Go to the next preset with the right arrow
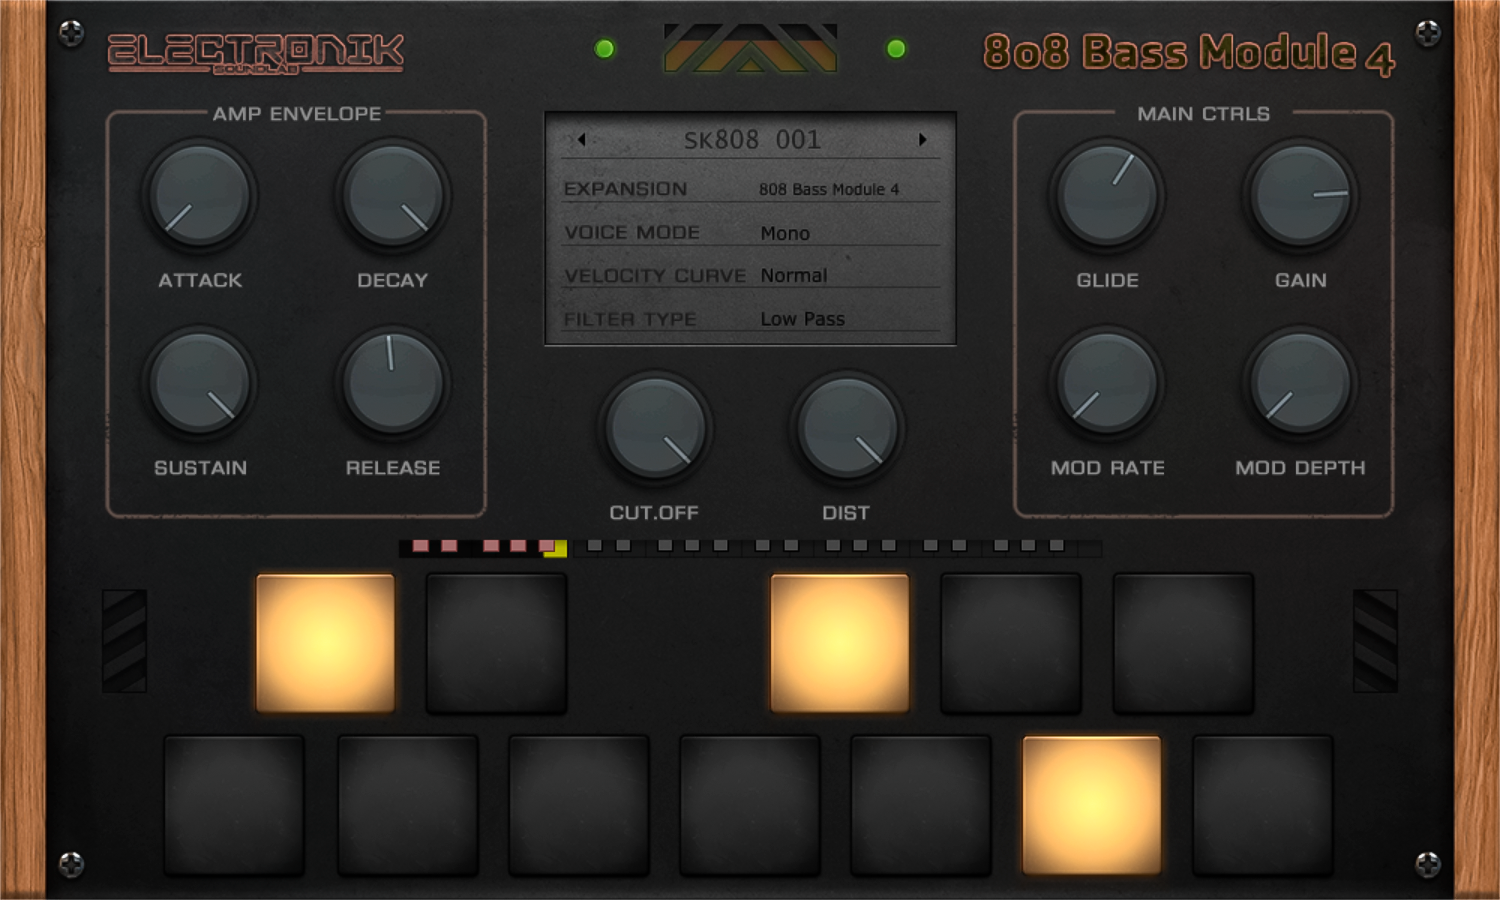The height and width of the screenshot is (900, 1500). (x=922, y=140)
